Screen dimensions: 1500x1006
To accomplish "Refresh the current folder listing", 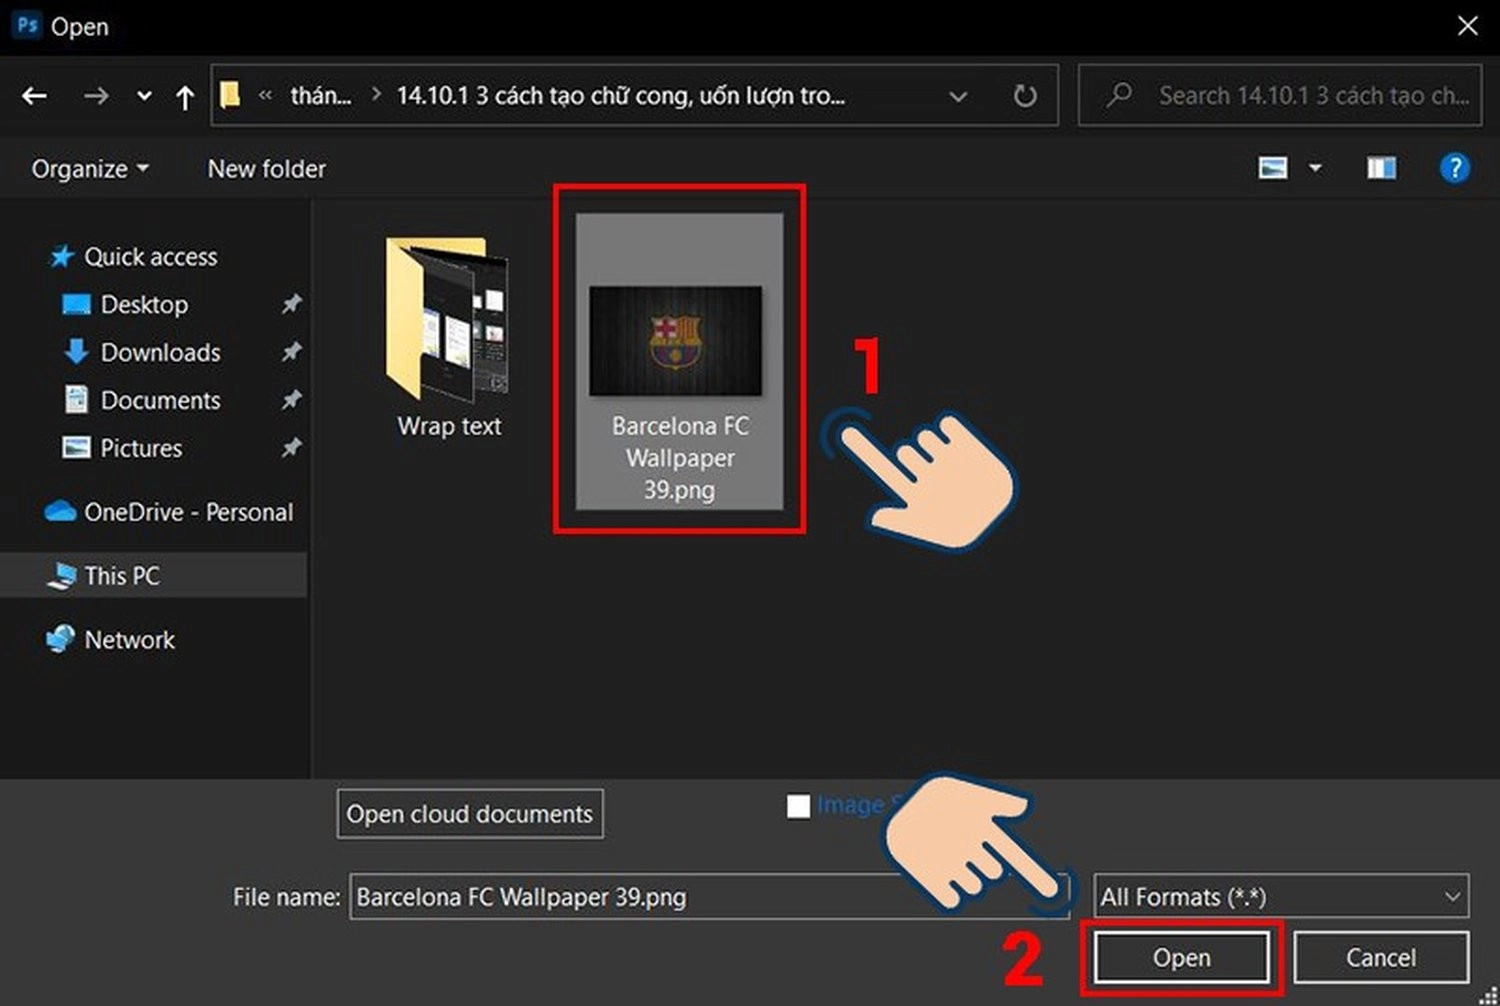I will click(x=1025, y=96).
